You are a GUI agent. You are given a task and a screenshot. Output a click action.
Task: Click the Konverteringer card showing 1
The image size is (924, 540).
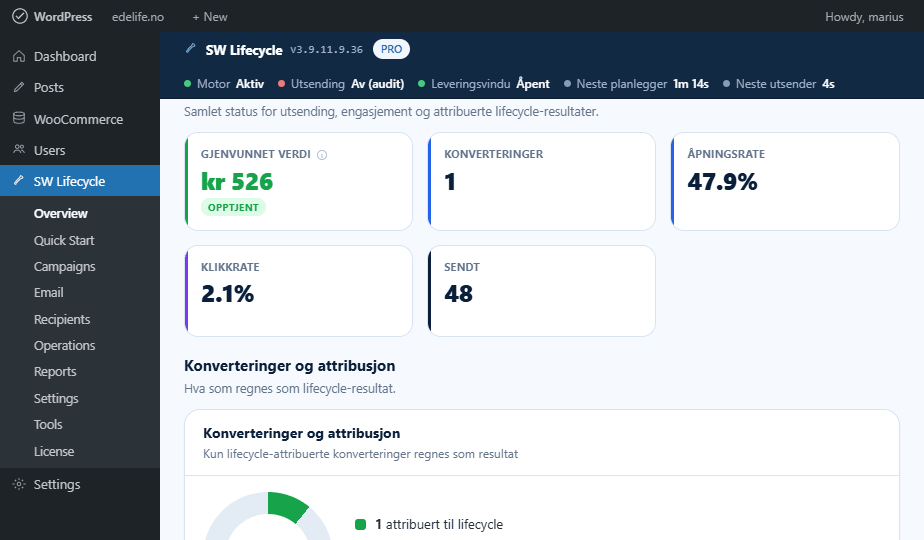click(542, 182)
